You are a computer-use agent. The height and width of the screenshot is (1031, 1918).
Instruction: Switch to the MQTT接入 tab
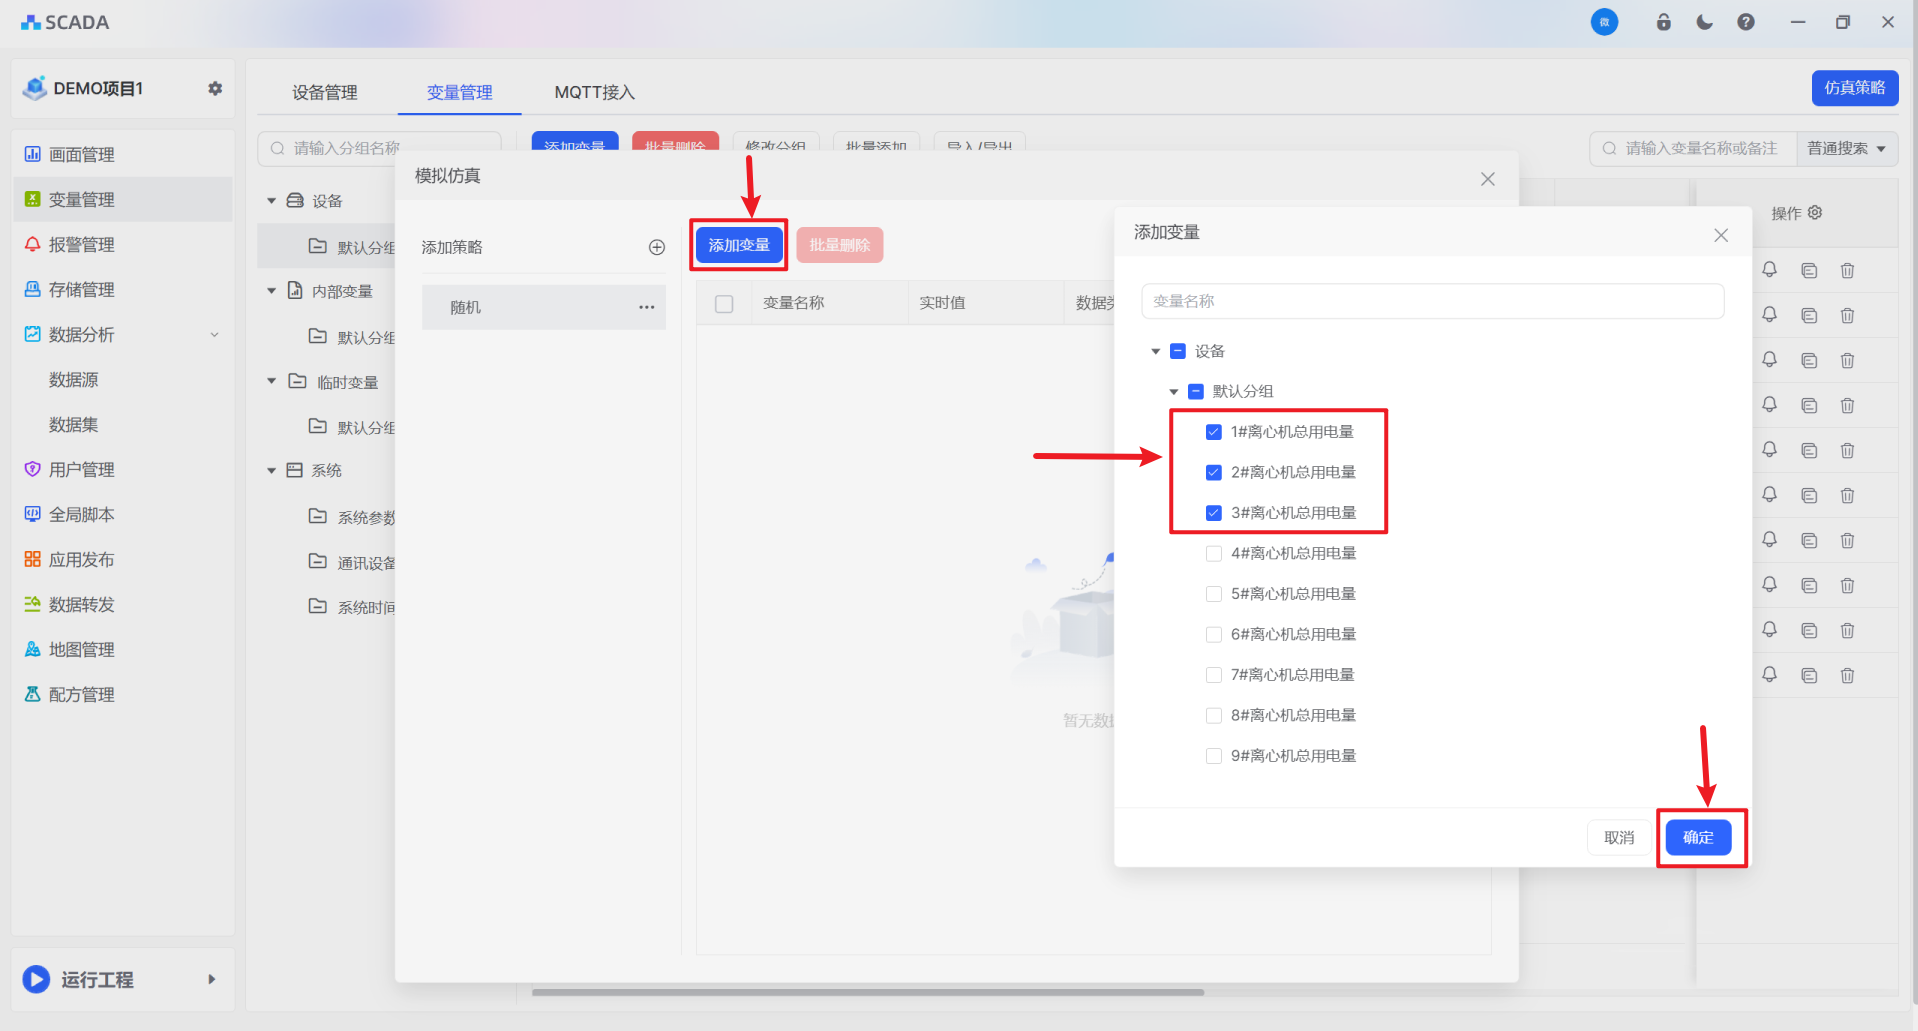[594, 92]
